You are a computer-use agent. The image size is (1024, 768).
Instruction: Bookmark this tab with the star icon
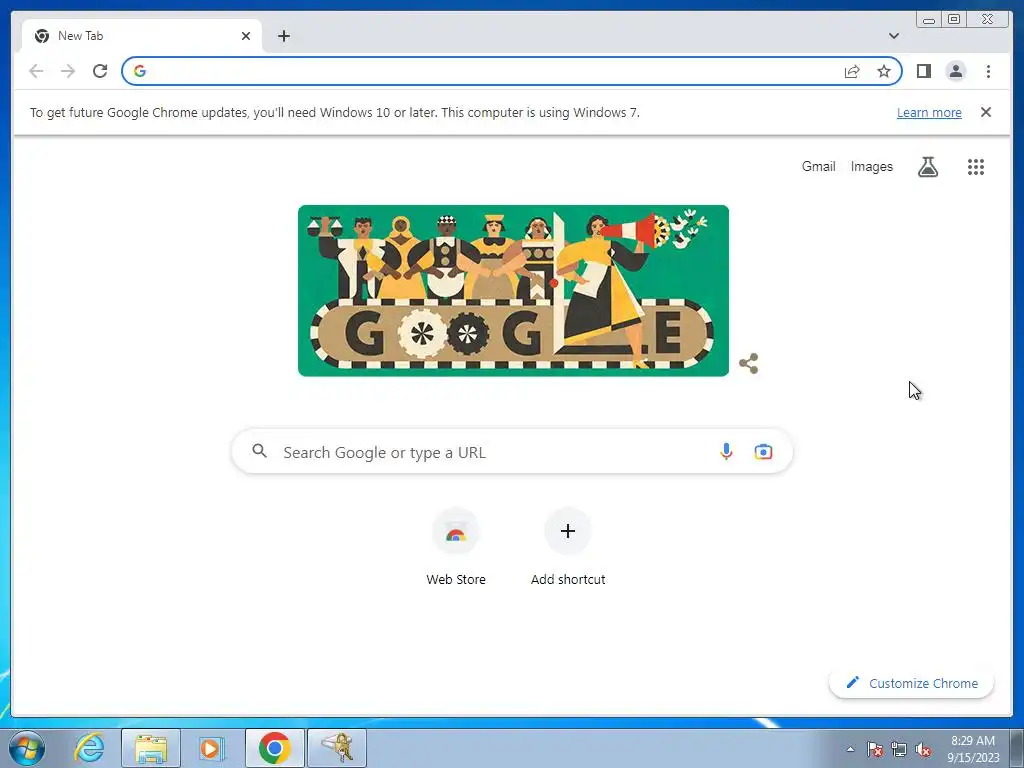(x=884, y=71)
